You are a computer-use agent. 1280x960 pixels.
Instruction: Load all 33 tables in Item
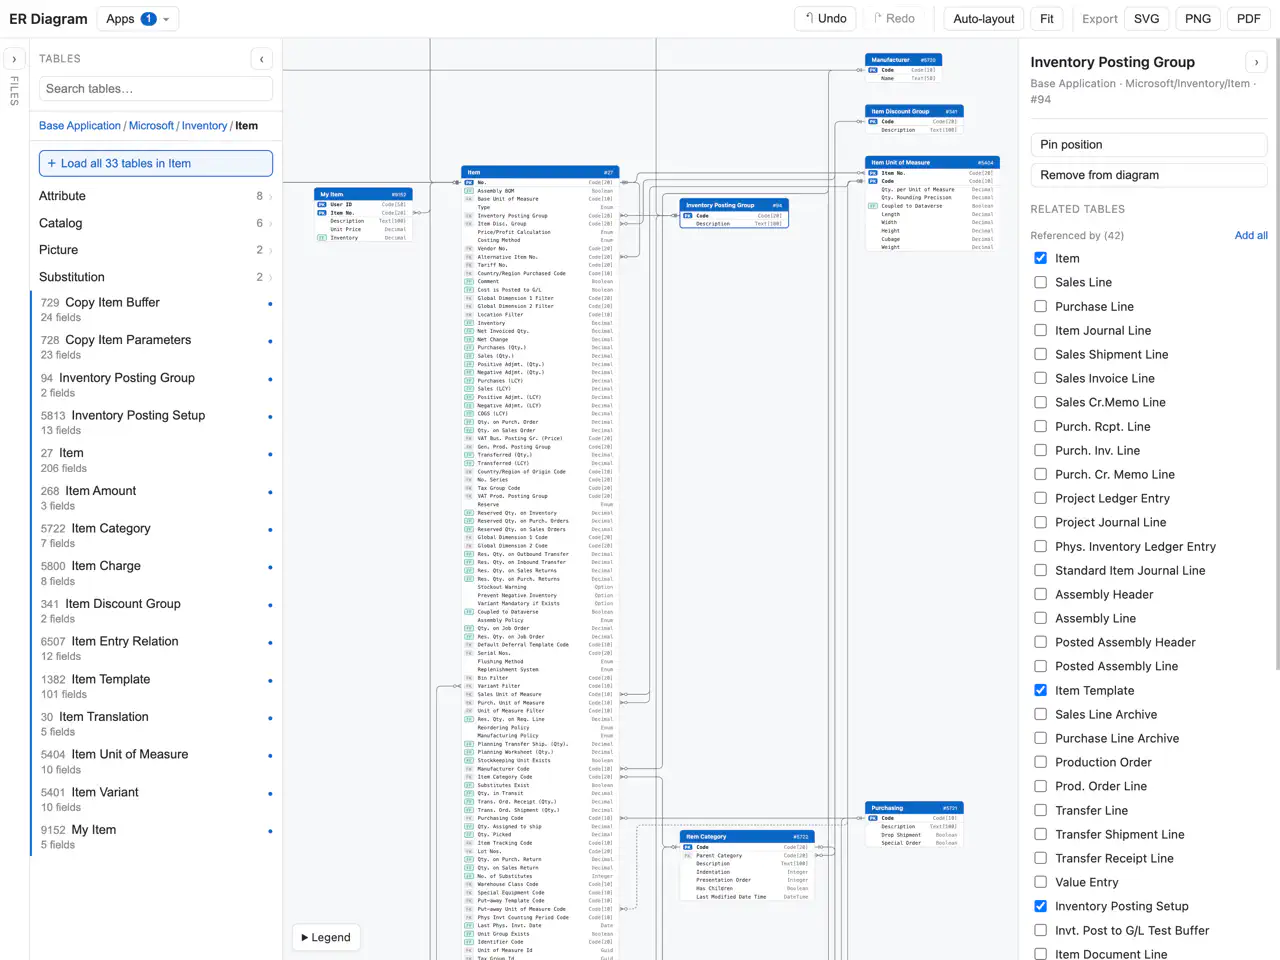coord(156,163)
